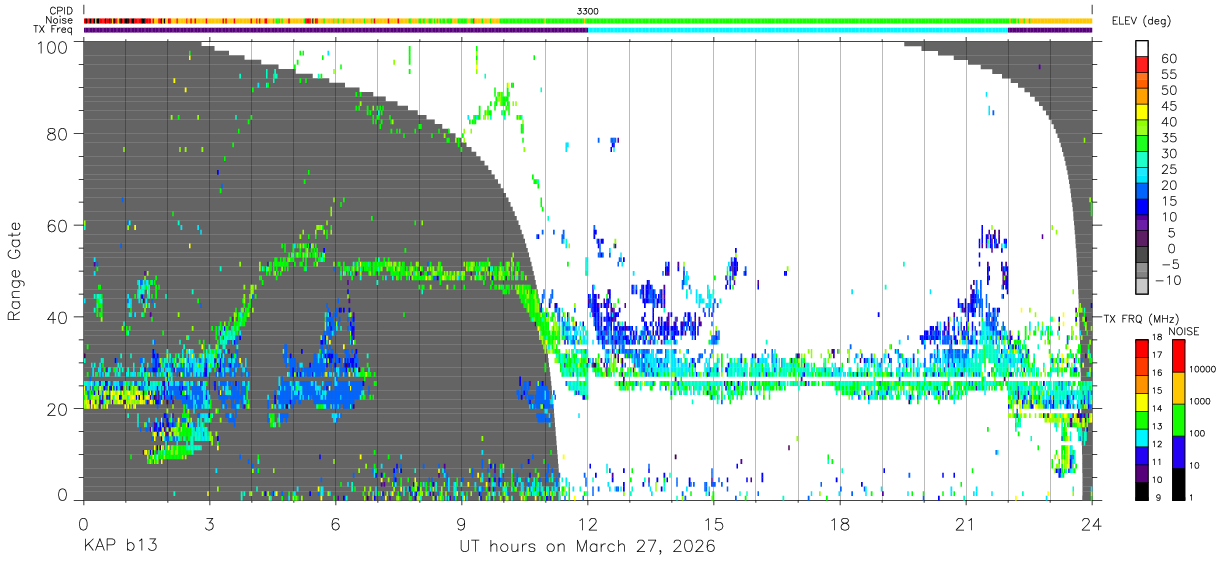
Task: Click the 3 tick on UT hours axis
Action: click(x=209, y=524)
